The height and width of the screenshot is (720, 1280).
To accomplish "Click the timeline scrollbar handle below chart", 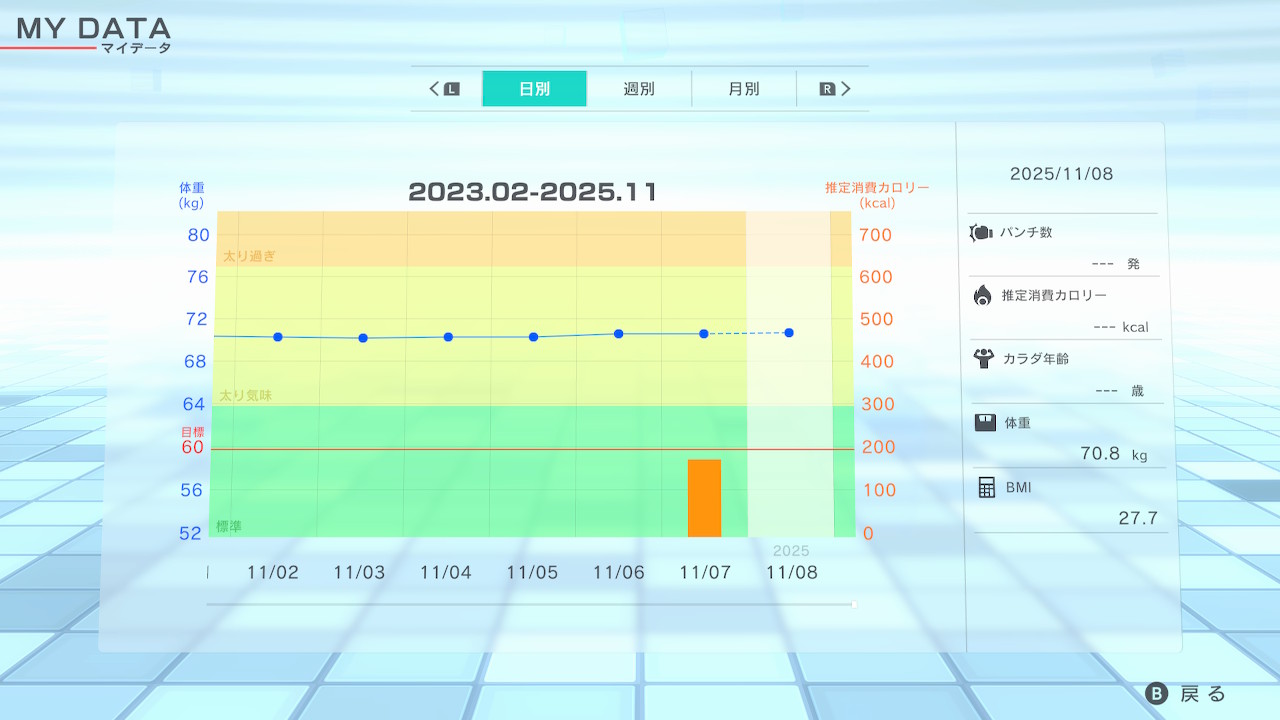I will (854, 604).
